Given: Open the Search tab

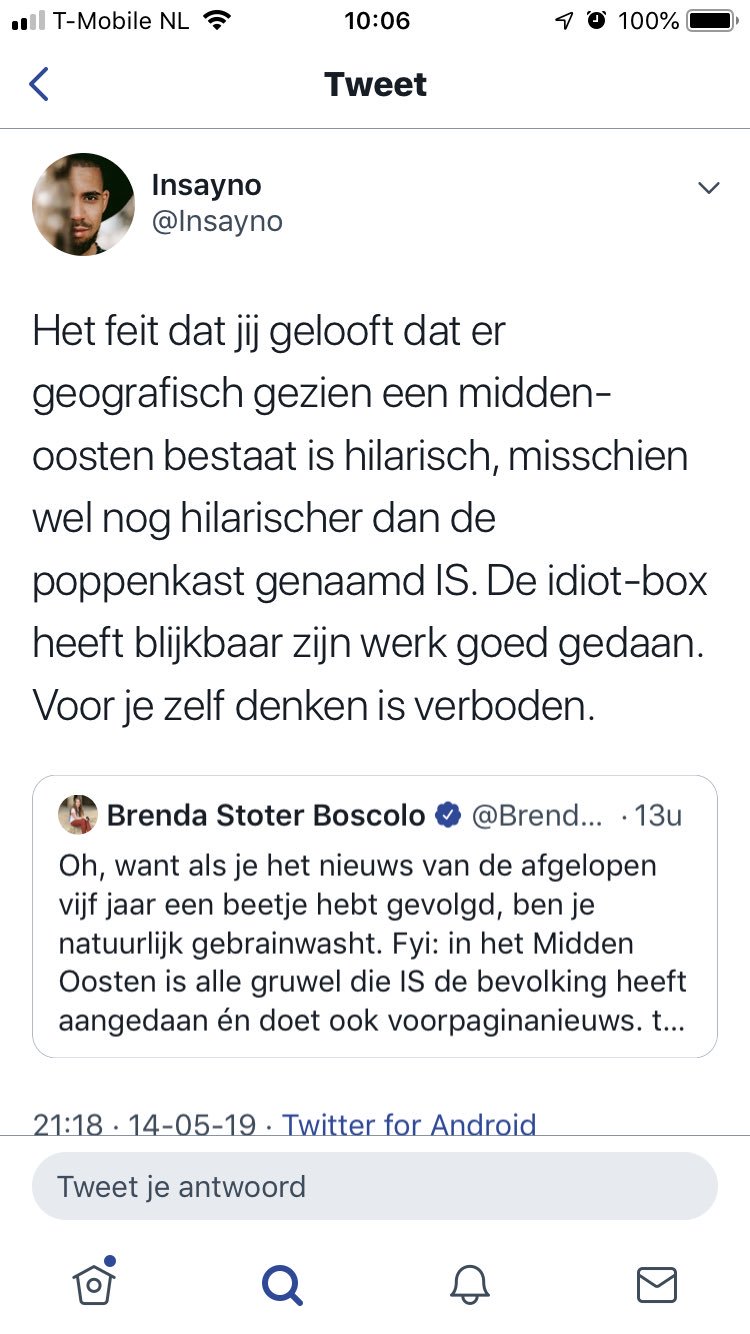Looking at the screenshot, I should click(281, 1283).
